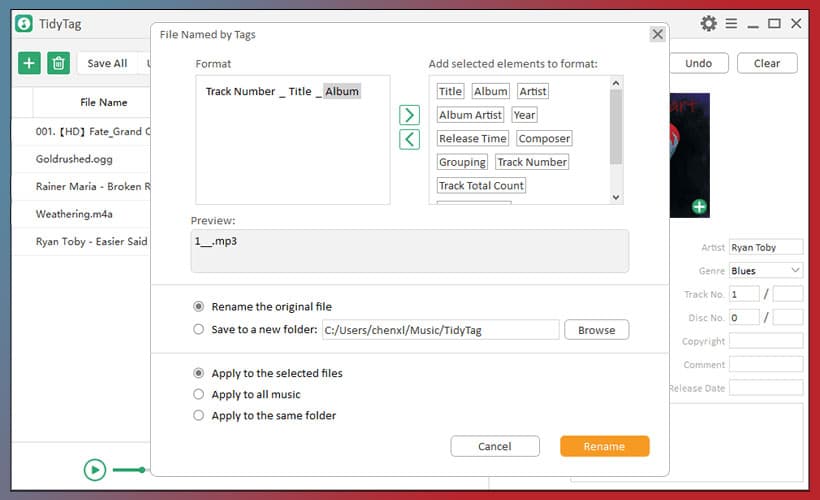The width and height of the screenshot is (820, 500).
Task: Open the settings gear icon
Action: coord(708,24)
